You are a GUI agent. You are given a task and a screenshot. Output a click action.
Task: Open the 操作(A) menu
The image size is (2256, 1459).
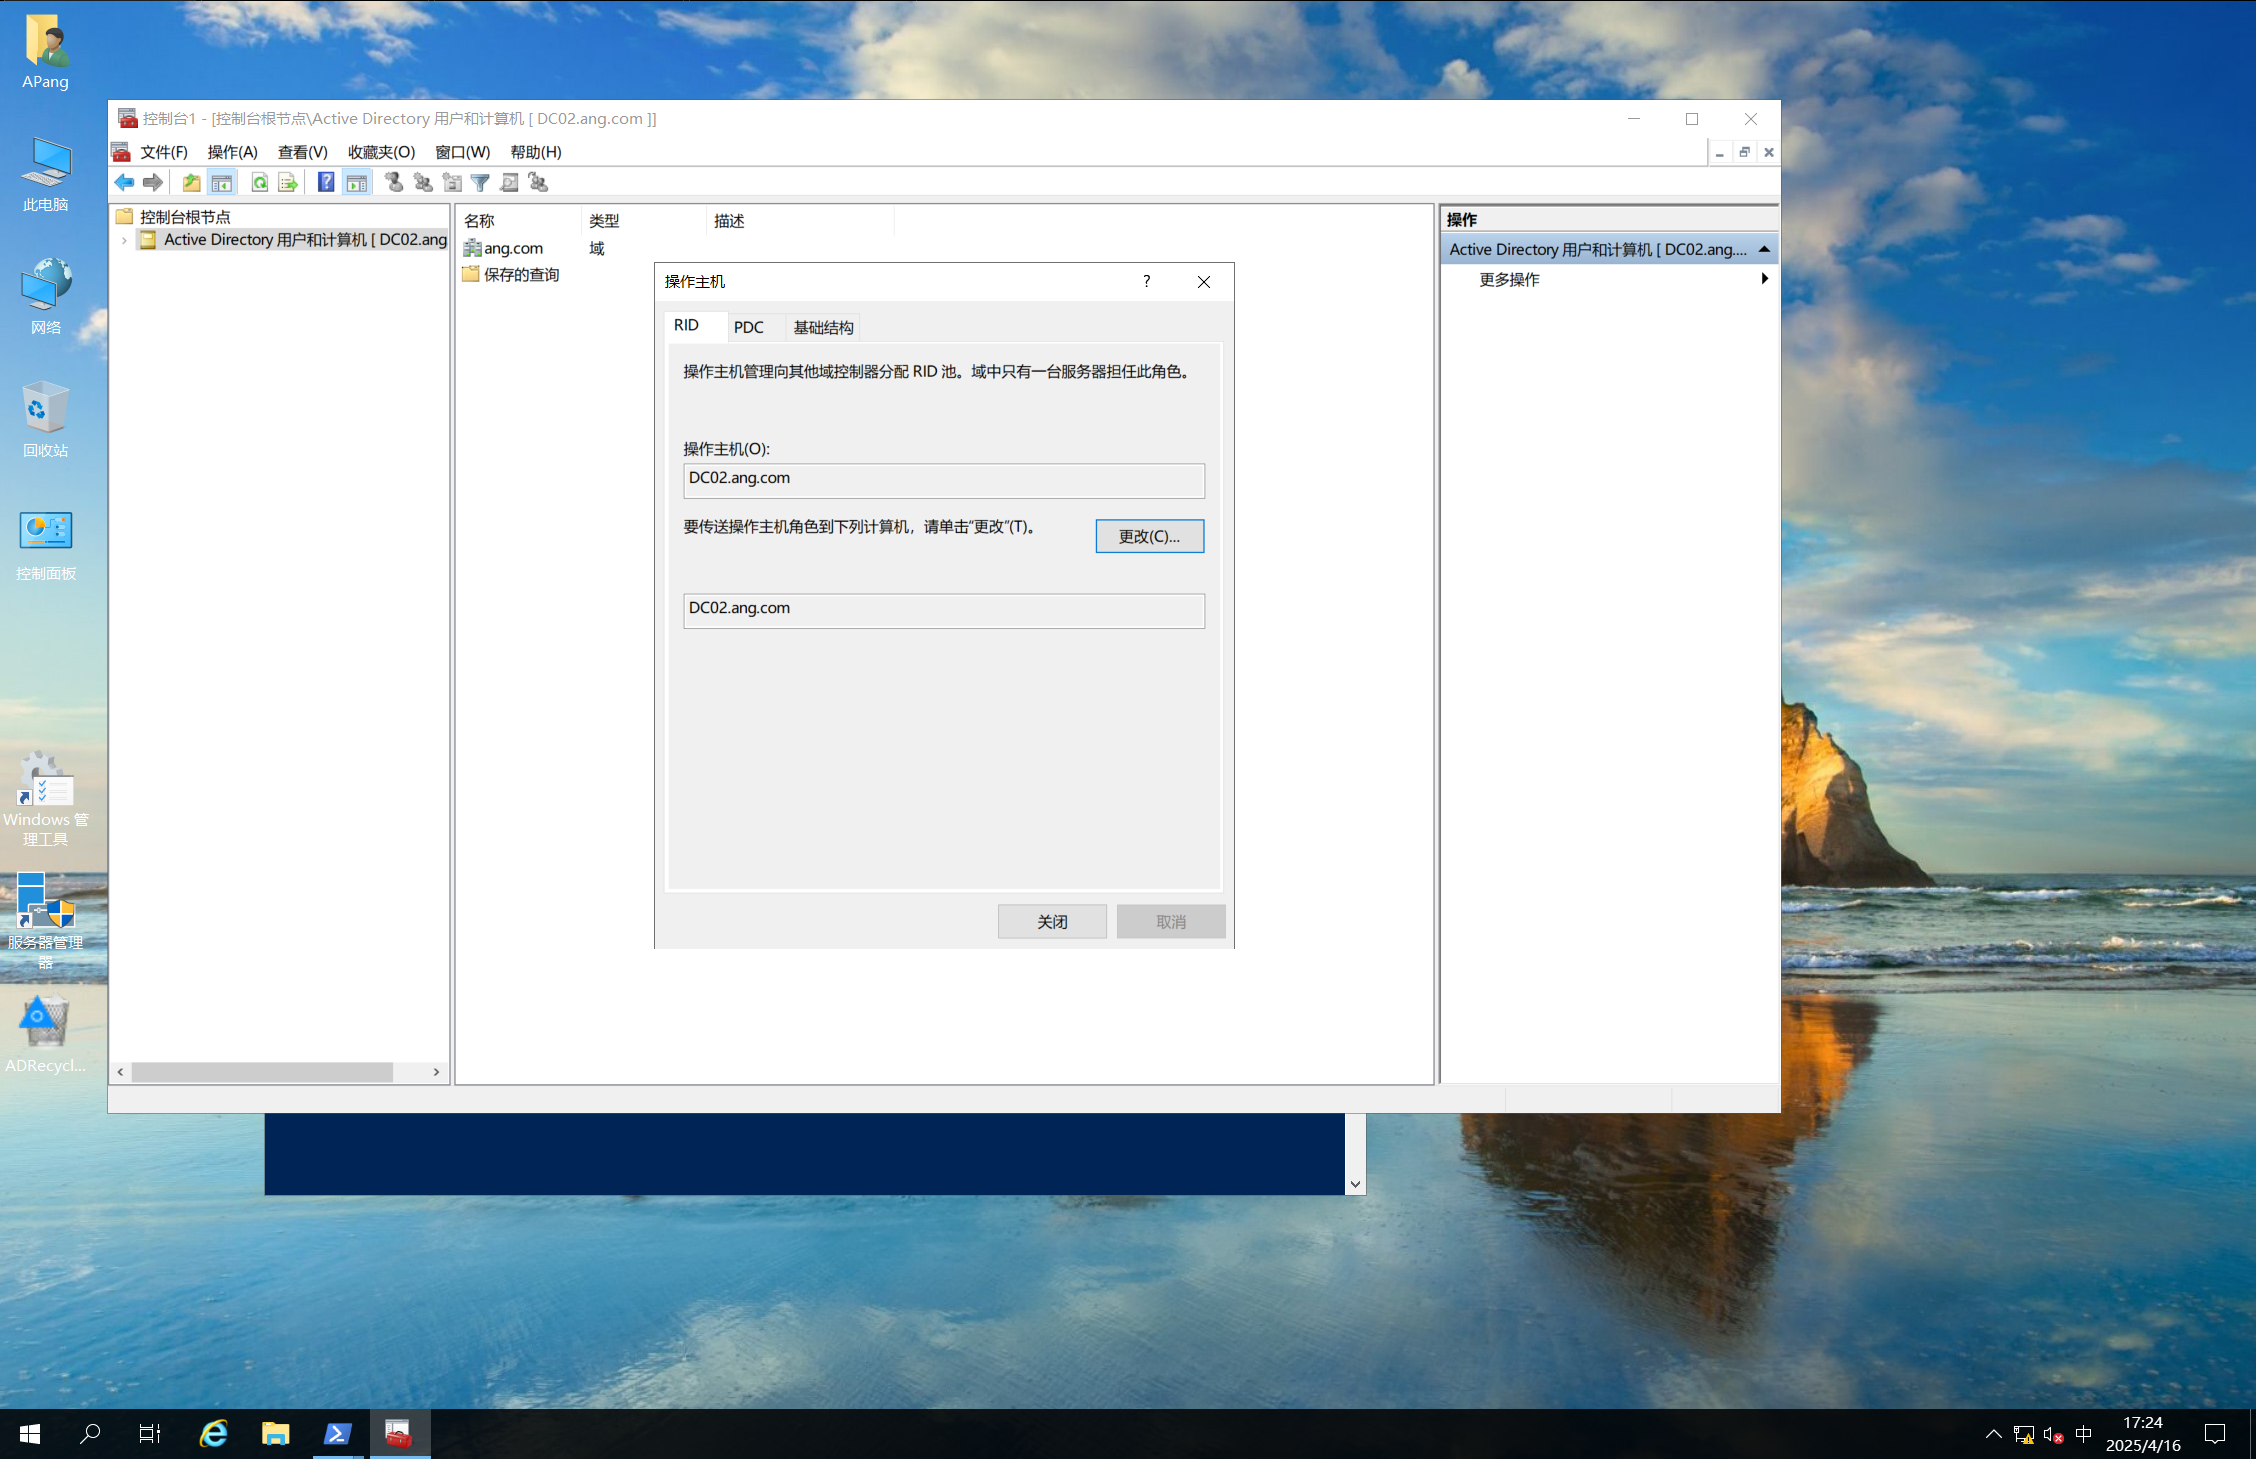232,152
